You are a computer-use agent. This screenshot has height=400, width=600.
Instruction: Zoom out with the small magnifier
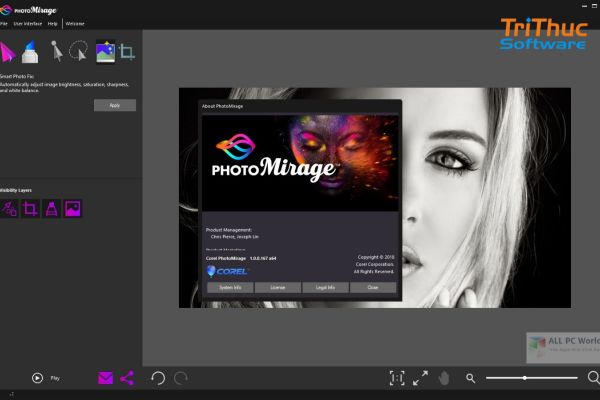[x=471, y=379]
